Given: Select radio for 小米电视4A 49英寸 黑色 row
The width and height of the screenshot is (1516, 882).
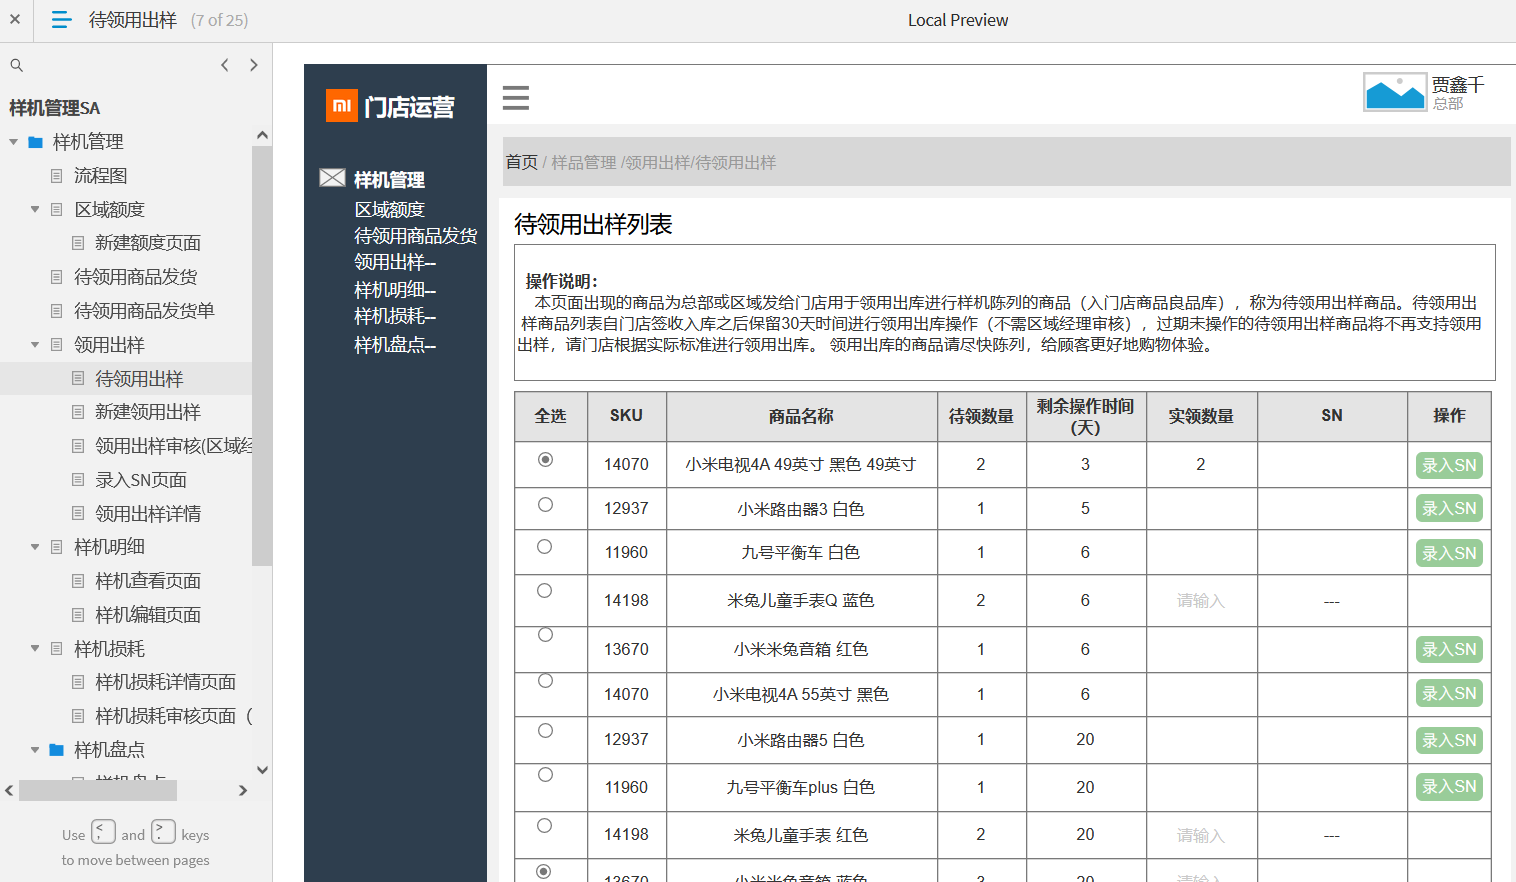Looking at the screenshot, I should click(x=545, y=460).
